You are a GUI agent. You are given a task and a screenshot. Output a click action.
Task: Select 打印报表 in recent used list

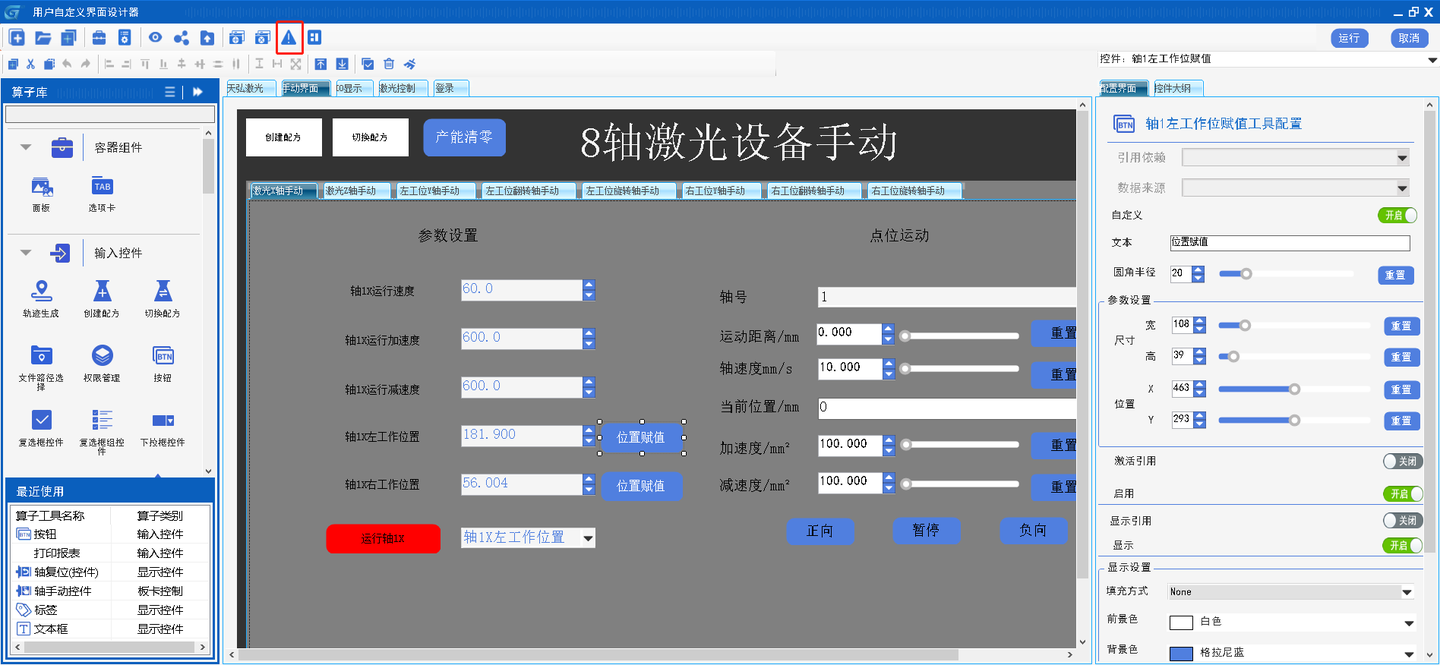pos(57,553)
